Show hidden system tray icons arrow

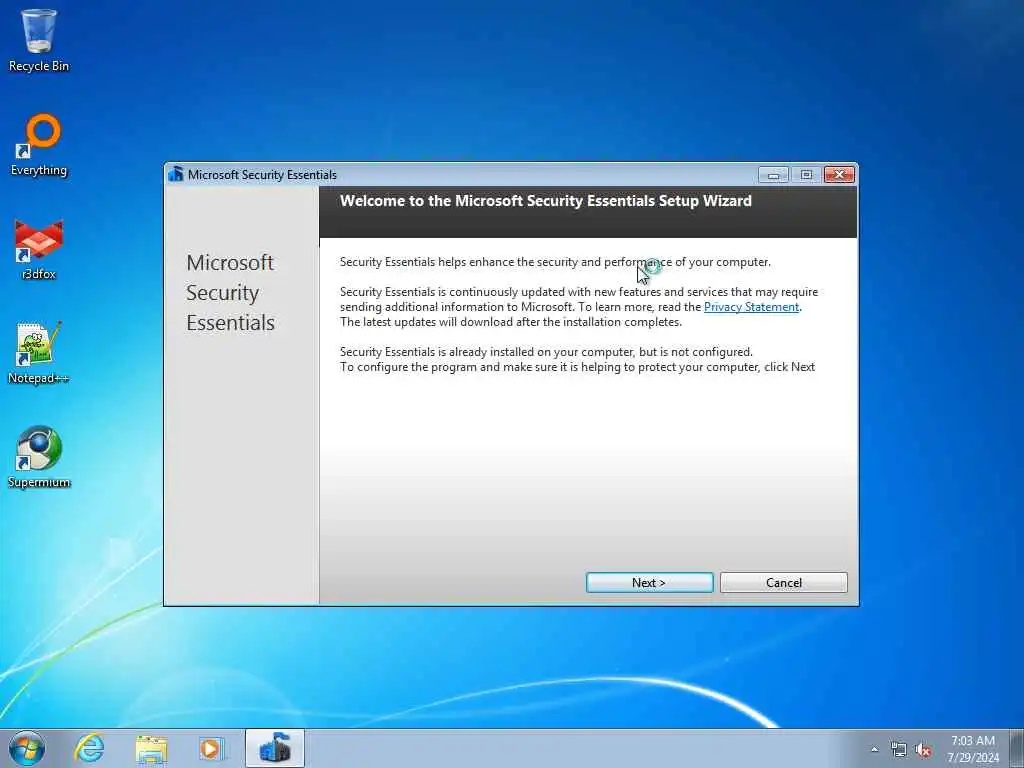pyautogui.click(x=874, y=750)
